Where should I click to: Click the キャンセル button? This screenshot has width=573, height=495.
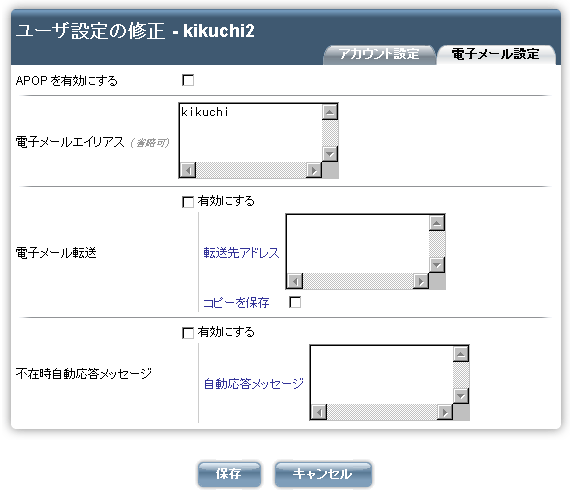pos(323,474)
